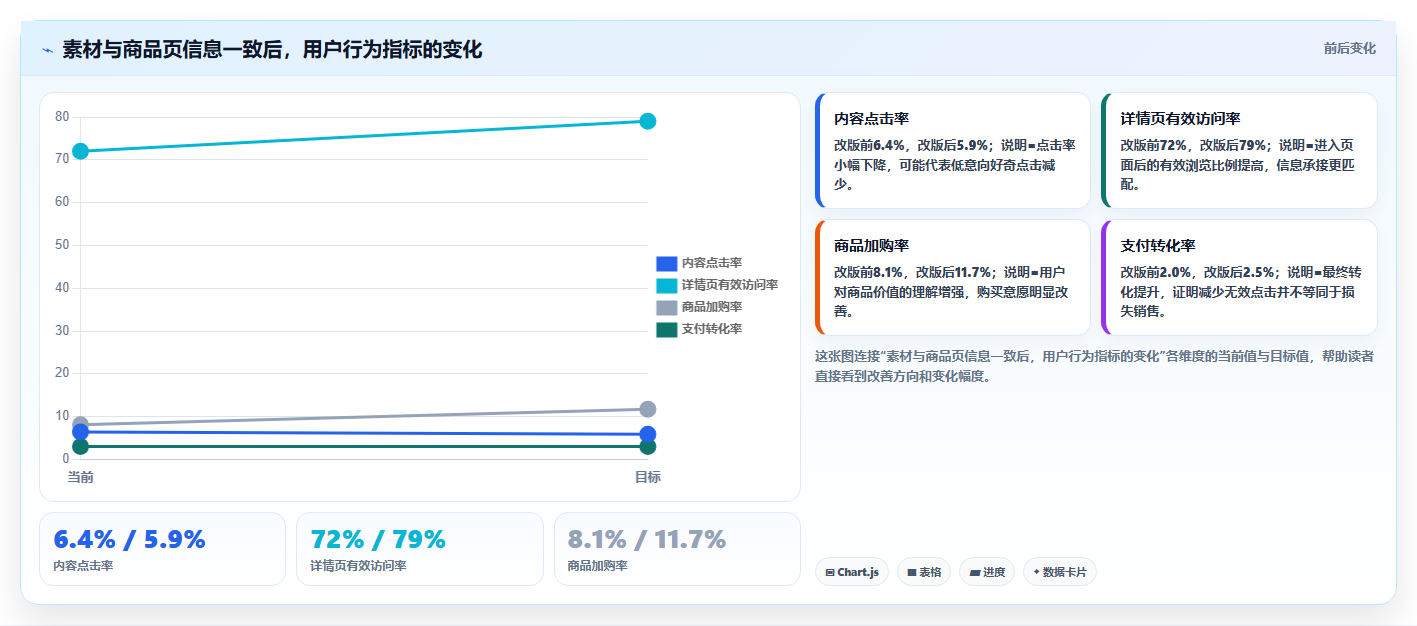Click 内容点击率 label under 6.4% stat
The width and height of the screenshot is (1417, 626).
(83, 566)
